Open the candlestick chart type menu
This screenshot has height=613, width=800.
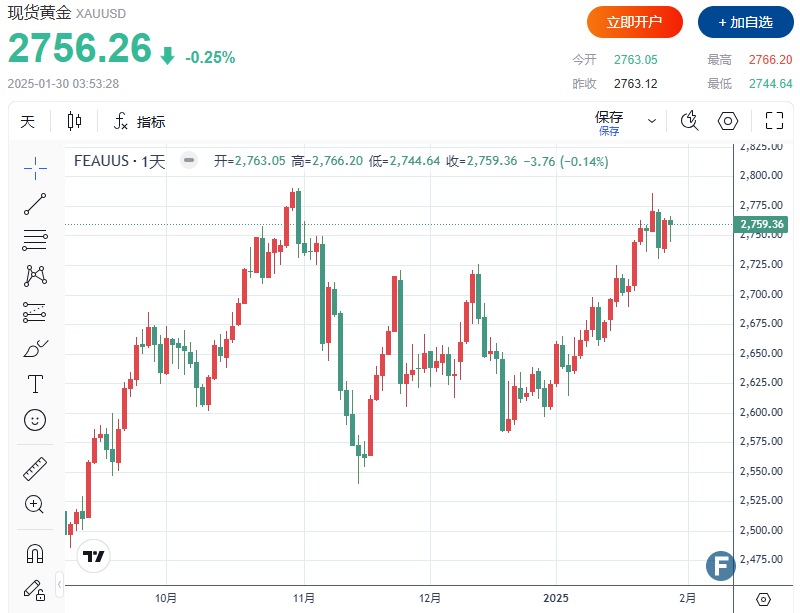click(75, 122)
